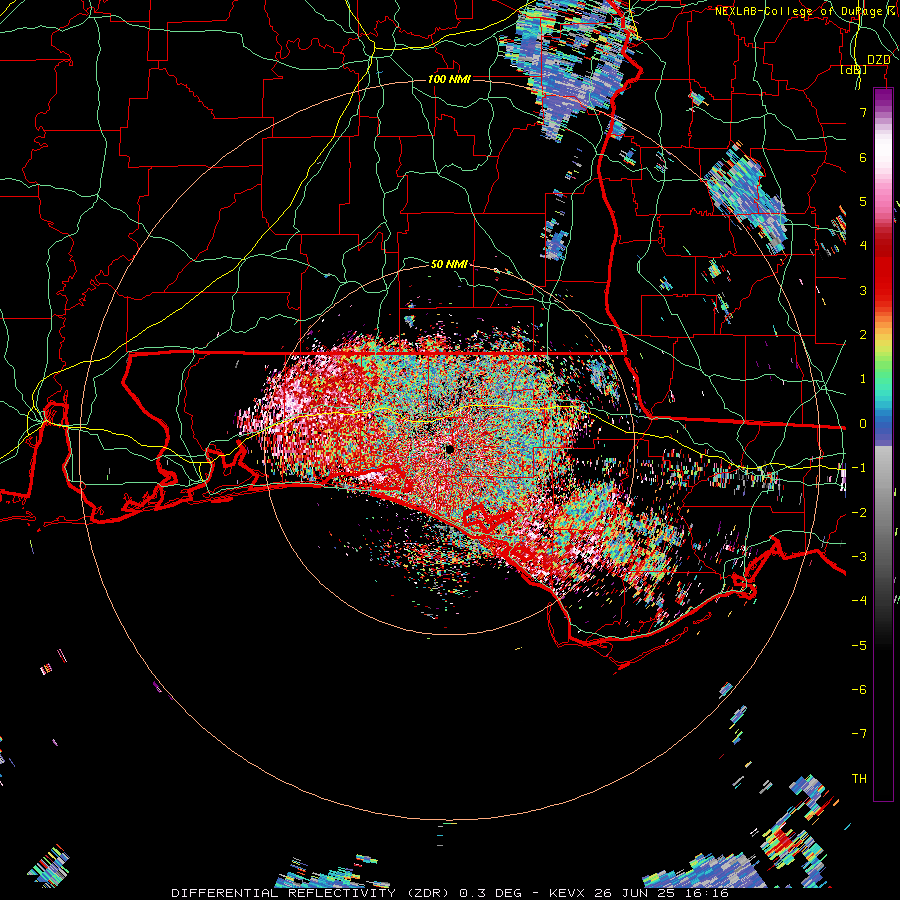The width and height of the screenshot is (900, 900).
Task: Click the '-3' value on the color scale
Action: [859, 557]
